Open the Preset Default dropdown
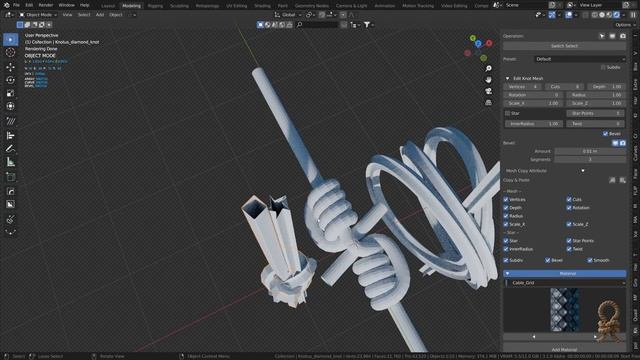Viewport: 640px width, 360px height. (x=580, y=59)
